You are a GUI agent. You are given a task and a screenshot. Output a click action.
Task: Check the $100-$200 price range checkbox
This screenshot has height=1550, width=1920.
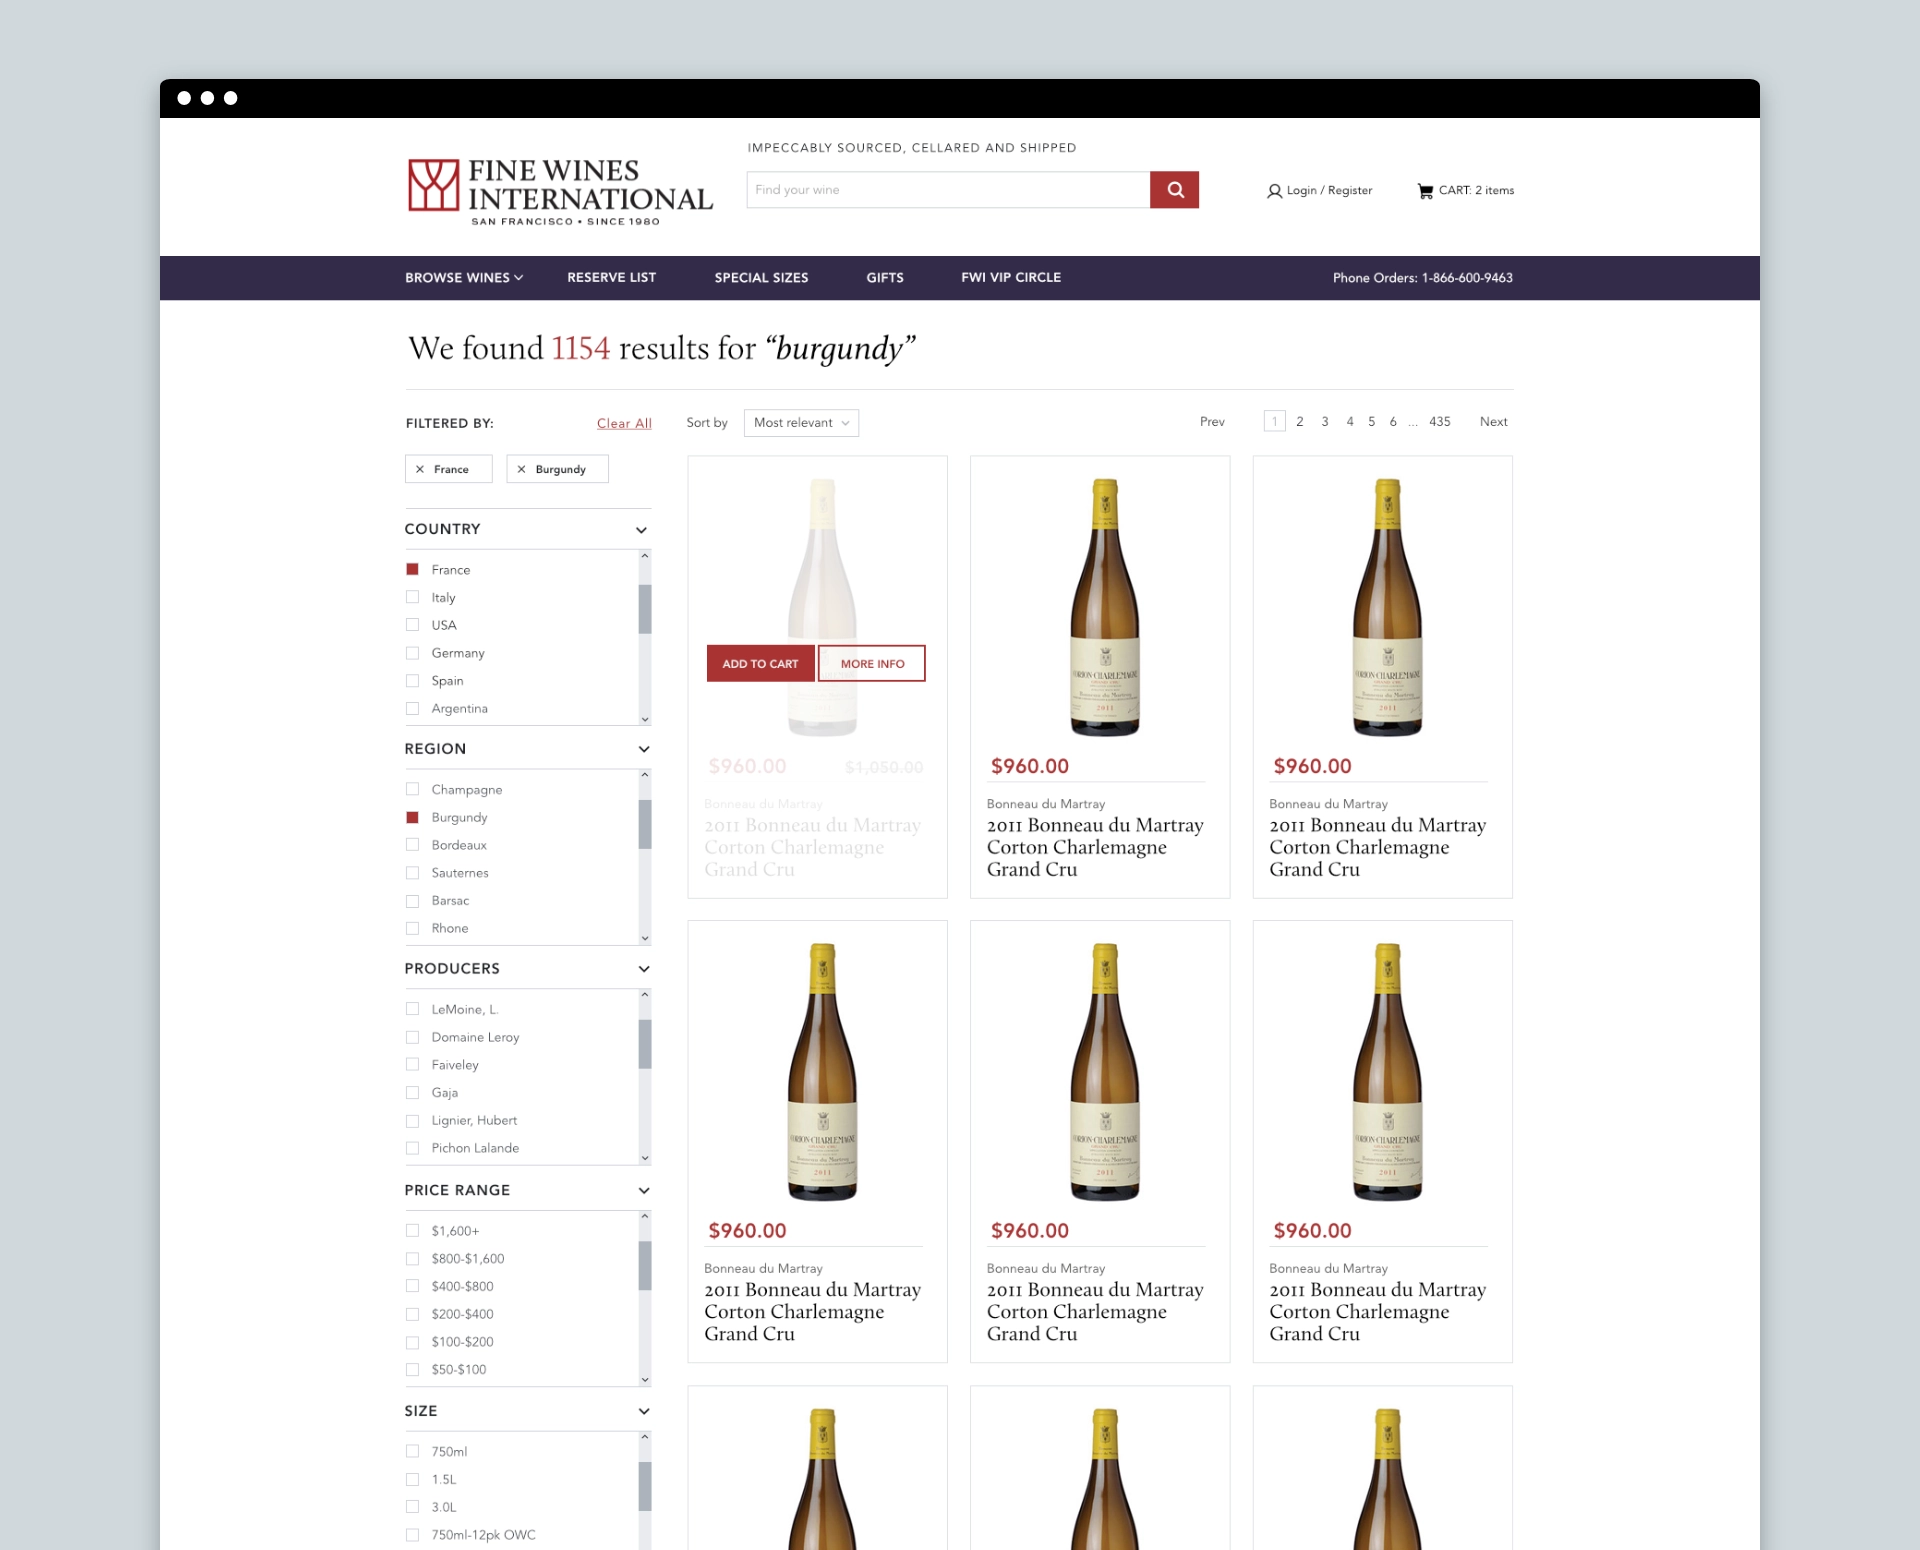coord(412,1342)
